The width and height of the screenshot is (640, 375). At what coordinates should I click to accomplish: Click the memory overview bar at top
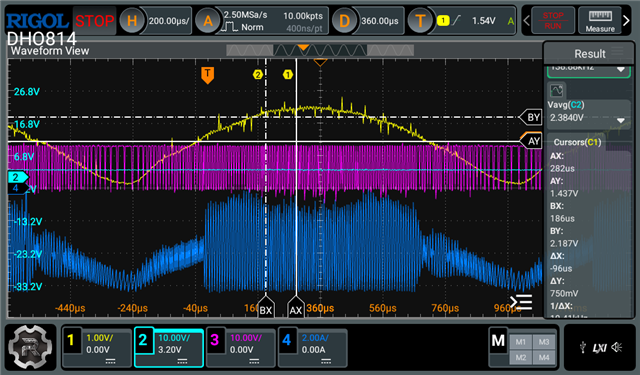point(320,50)
